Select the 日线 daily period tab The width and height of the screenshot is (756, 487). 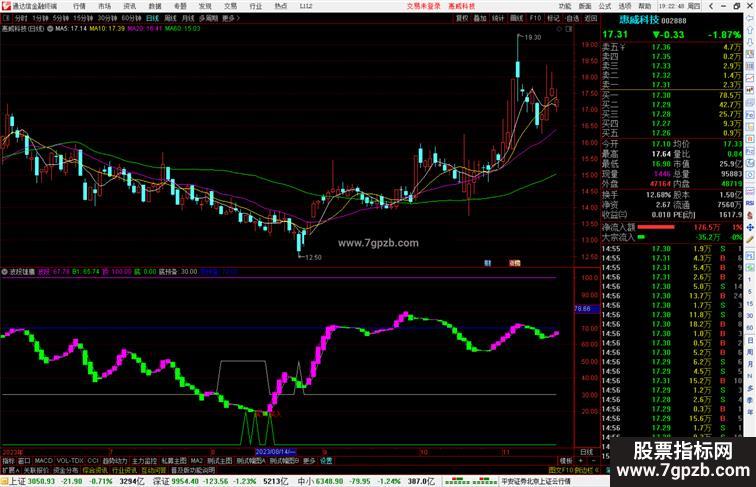click(x=152, y=18)
